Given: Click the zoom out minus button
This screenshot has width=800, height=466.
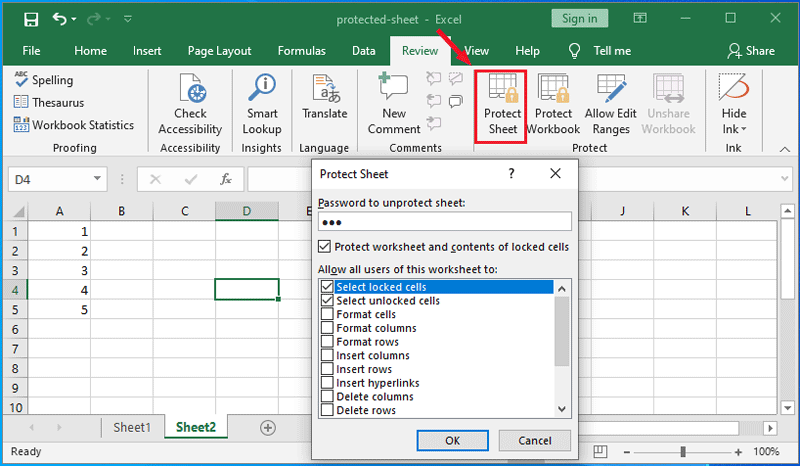Looking at the screenshot, I should 627,452.
